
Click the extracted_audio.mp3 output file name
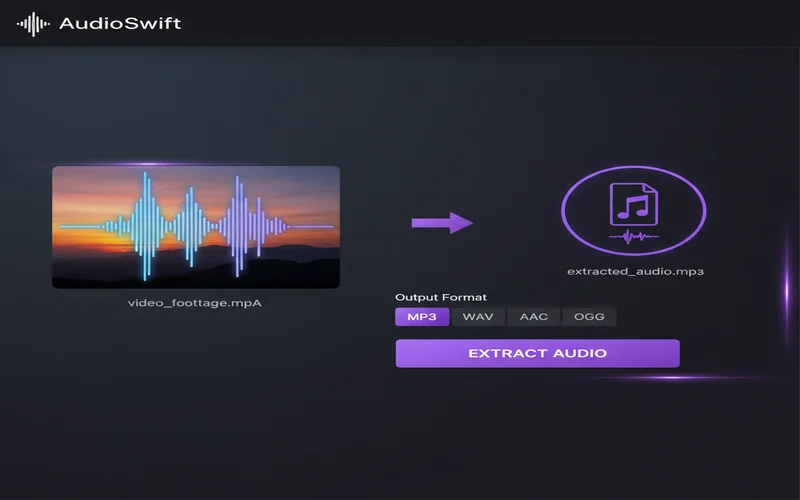coord(628,271)
